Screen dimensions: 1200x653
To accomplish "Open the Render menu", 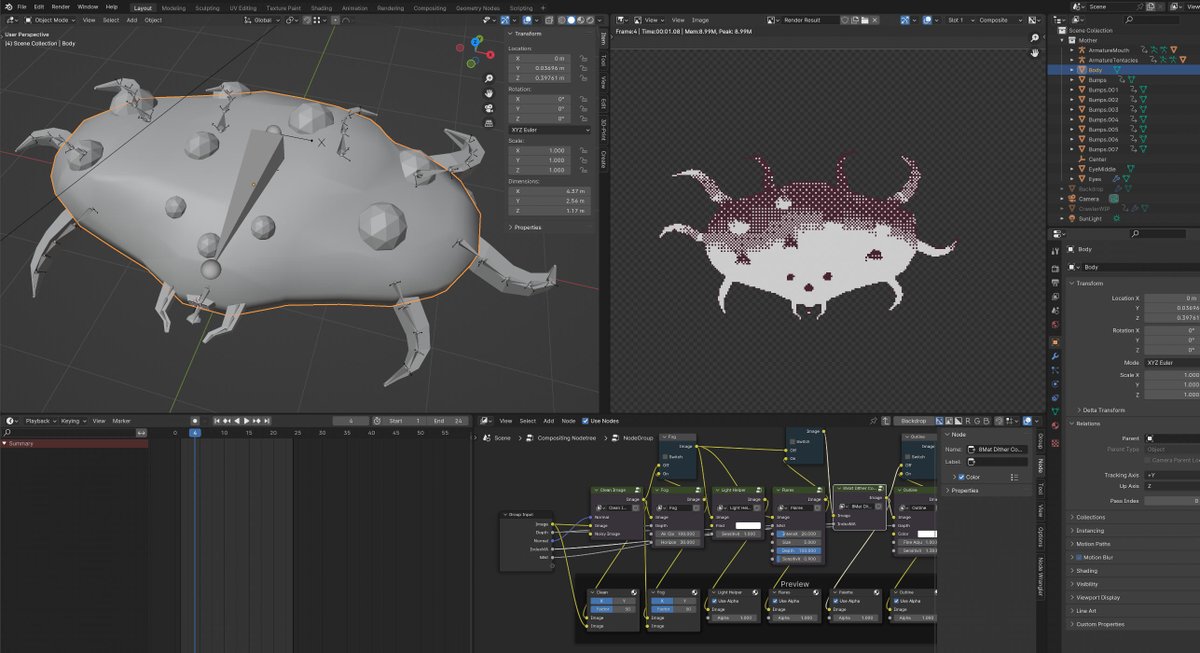I will 61,7.
